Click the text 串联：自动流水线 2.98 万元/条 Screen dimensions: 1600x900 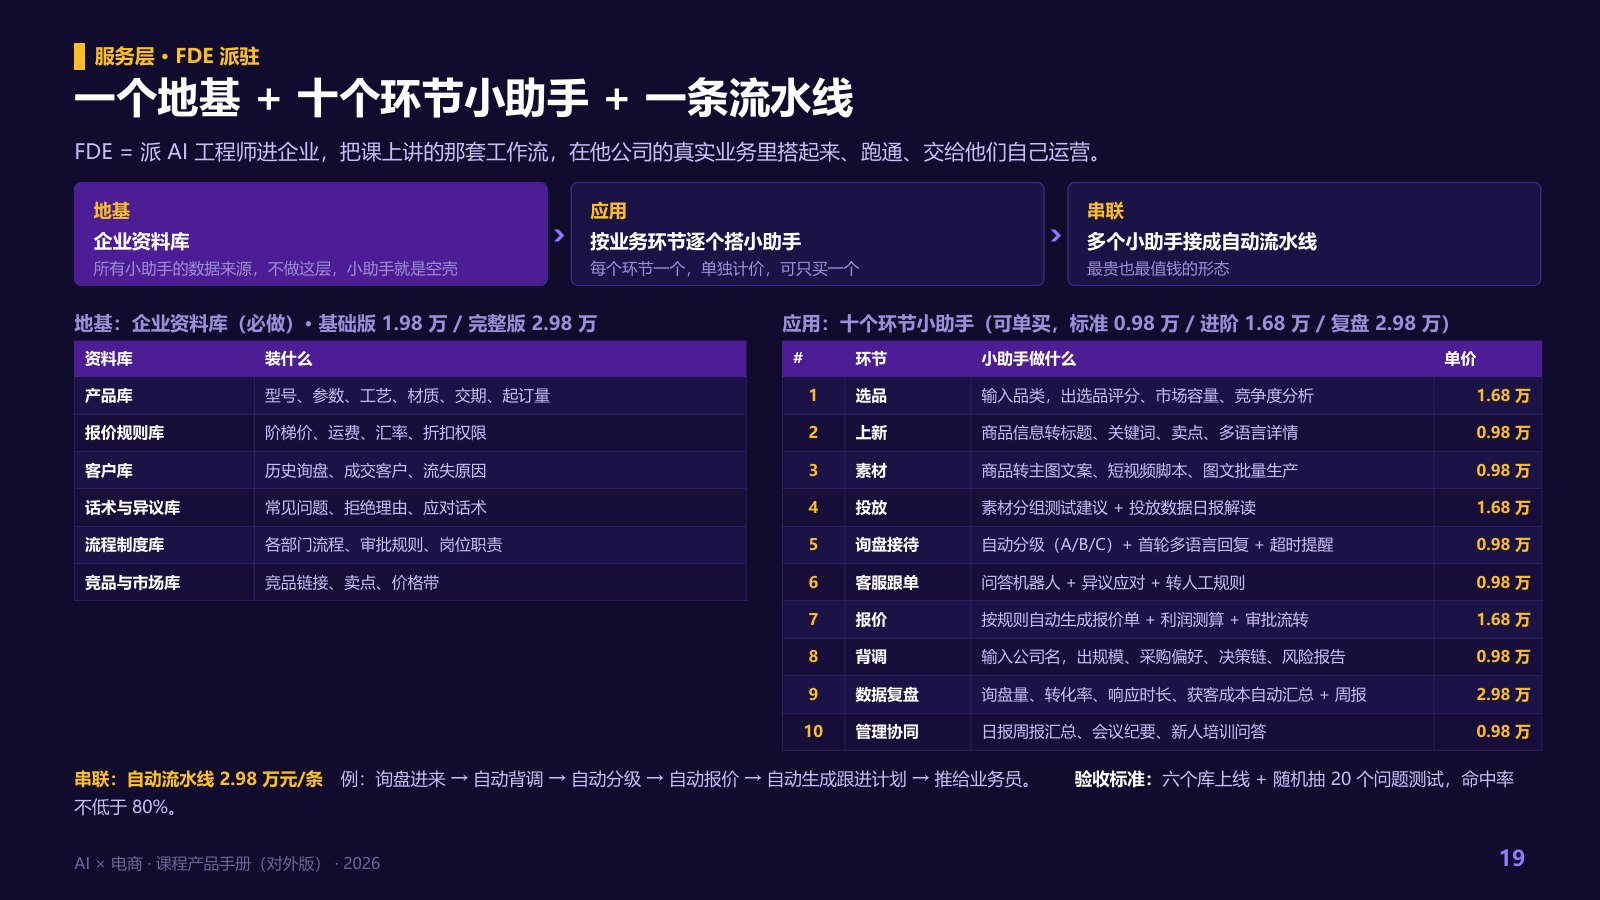tap(198, 779)
